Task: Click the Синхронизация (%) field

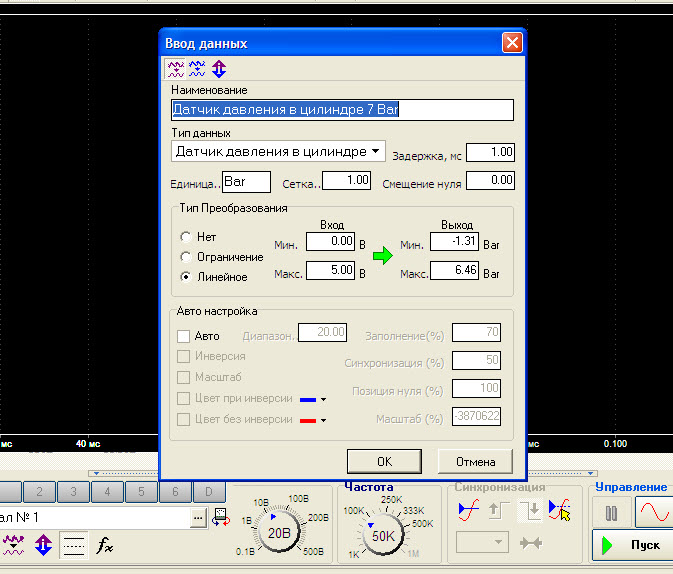Action: [x=476, y=360]
